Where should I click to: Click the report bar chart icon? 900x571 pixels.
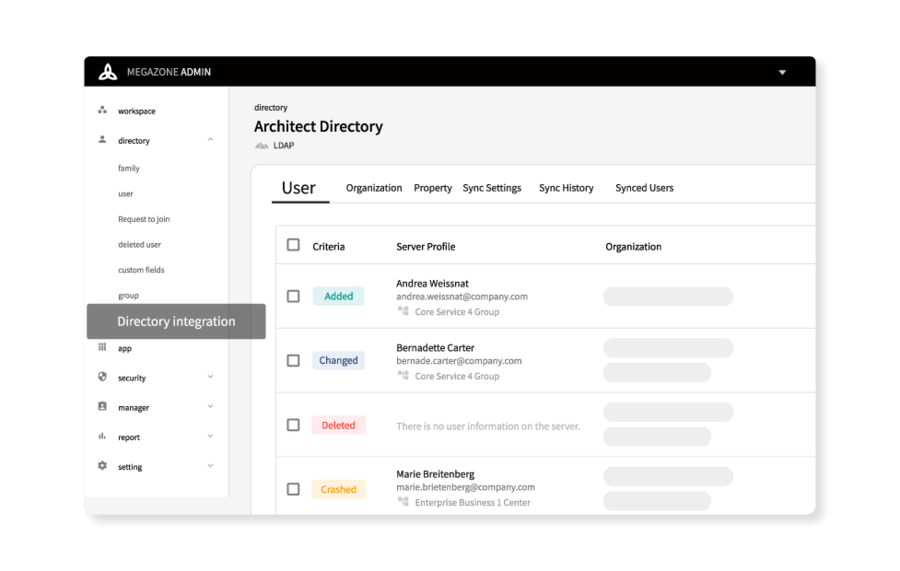click(x=102, y=436)
